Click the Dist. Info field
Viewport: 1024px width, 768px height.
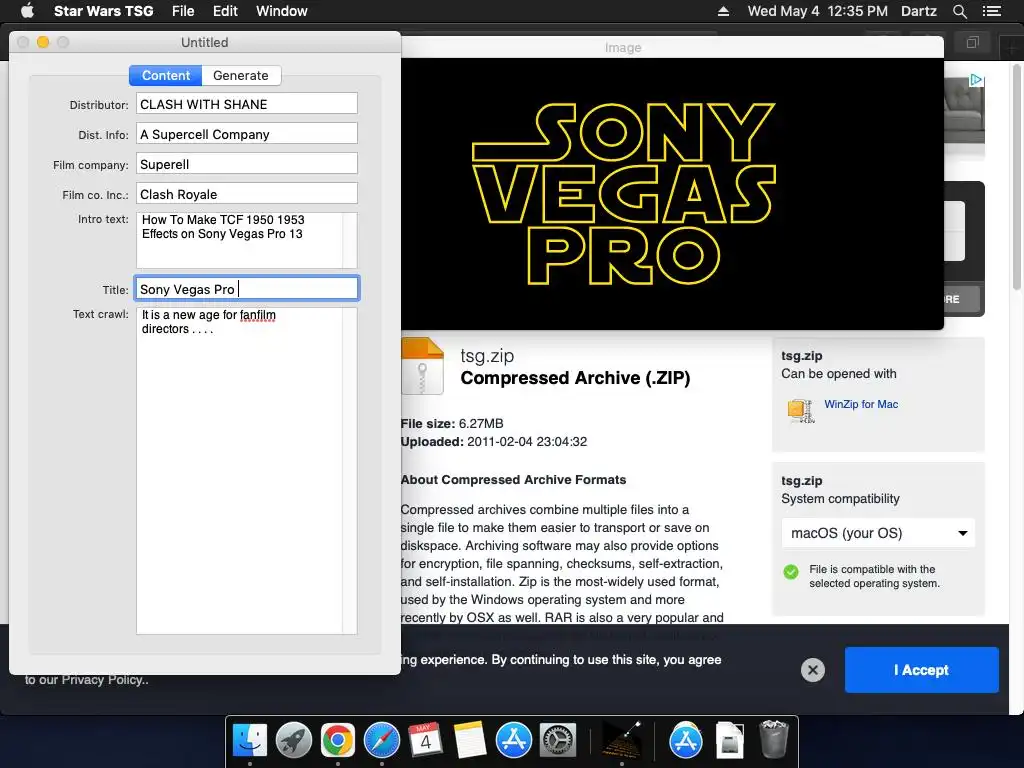coord(247,134)
